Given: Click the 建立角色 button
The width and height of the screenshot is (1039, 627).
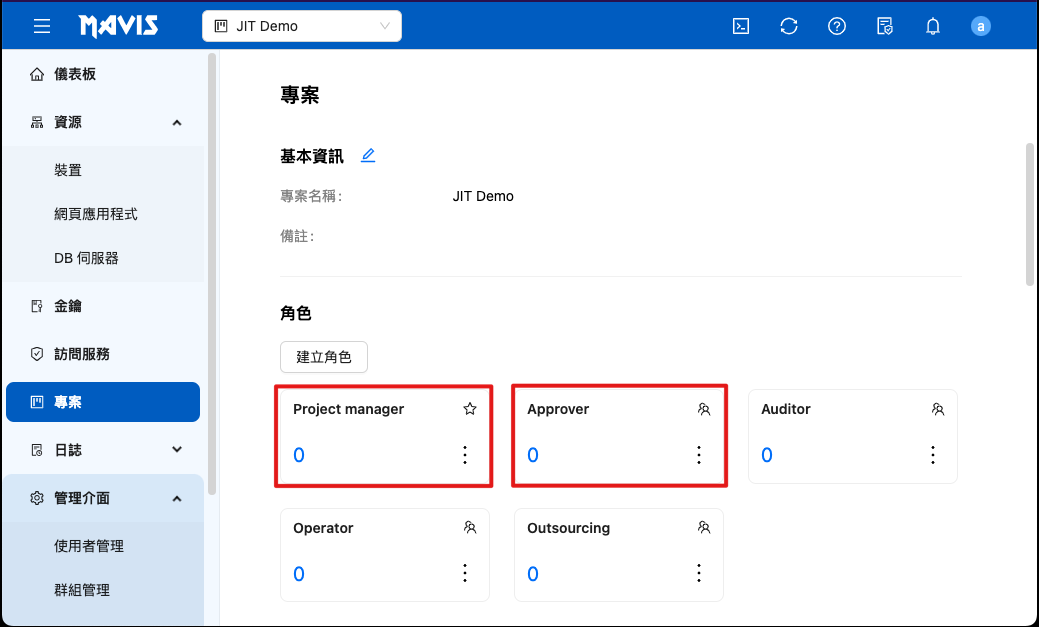Looking at the screenshot, I should pyautogui.click(x=324, y=357).
